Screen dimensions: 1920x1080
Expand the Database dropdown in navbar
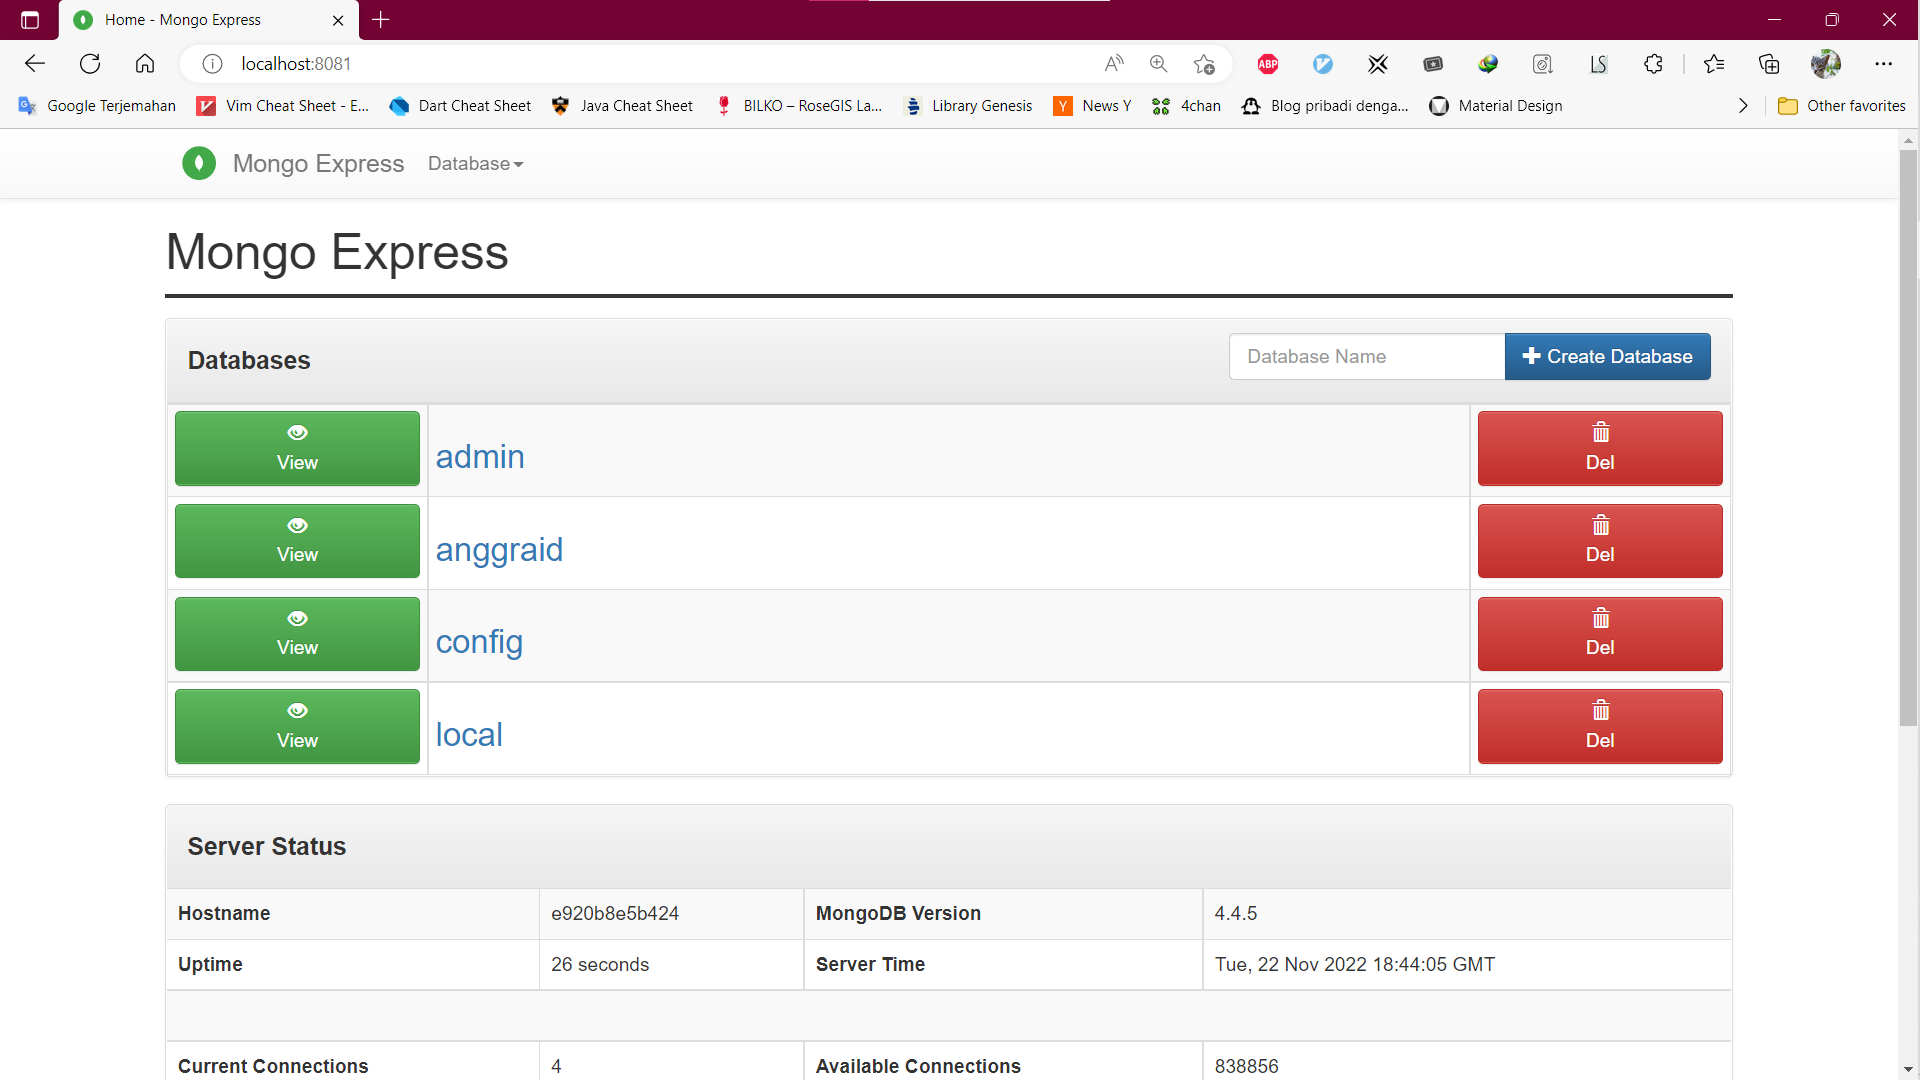coord(475,164)
